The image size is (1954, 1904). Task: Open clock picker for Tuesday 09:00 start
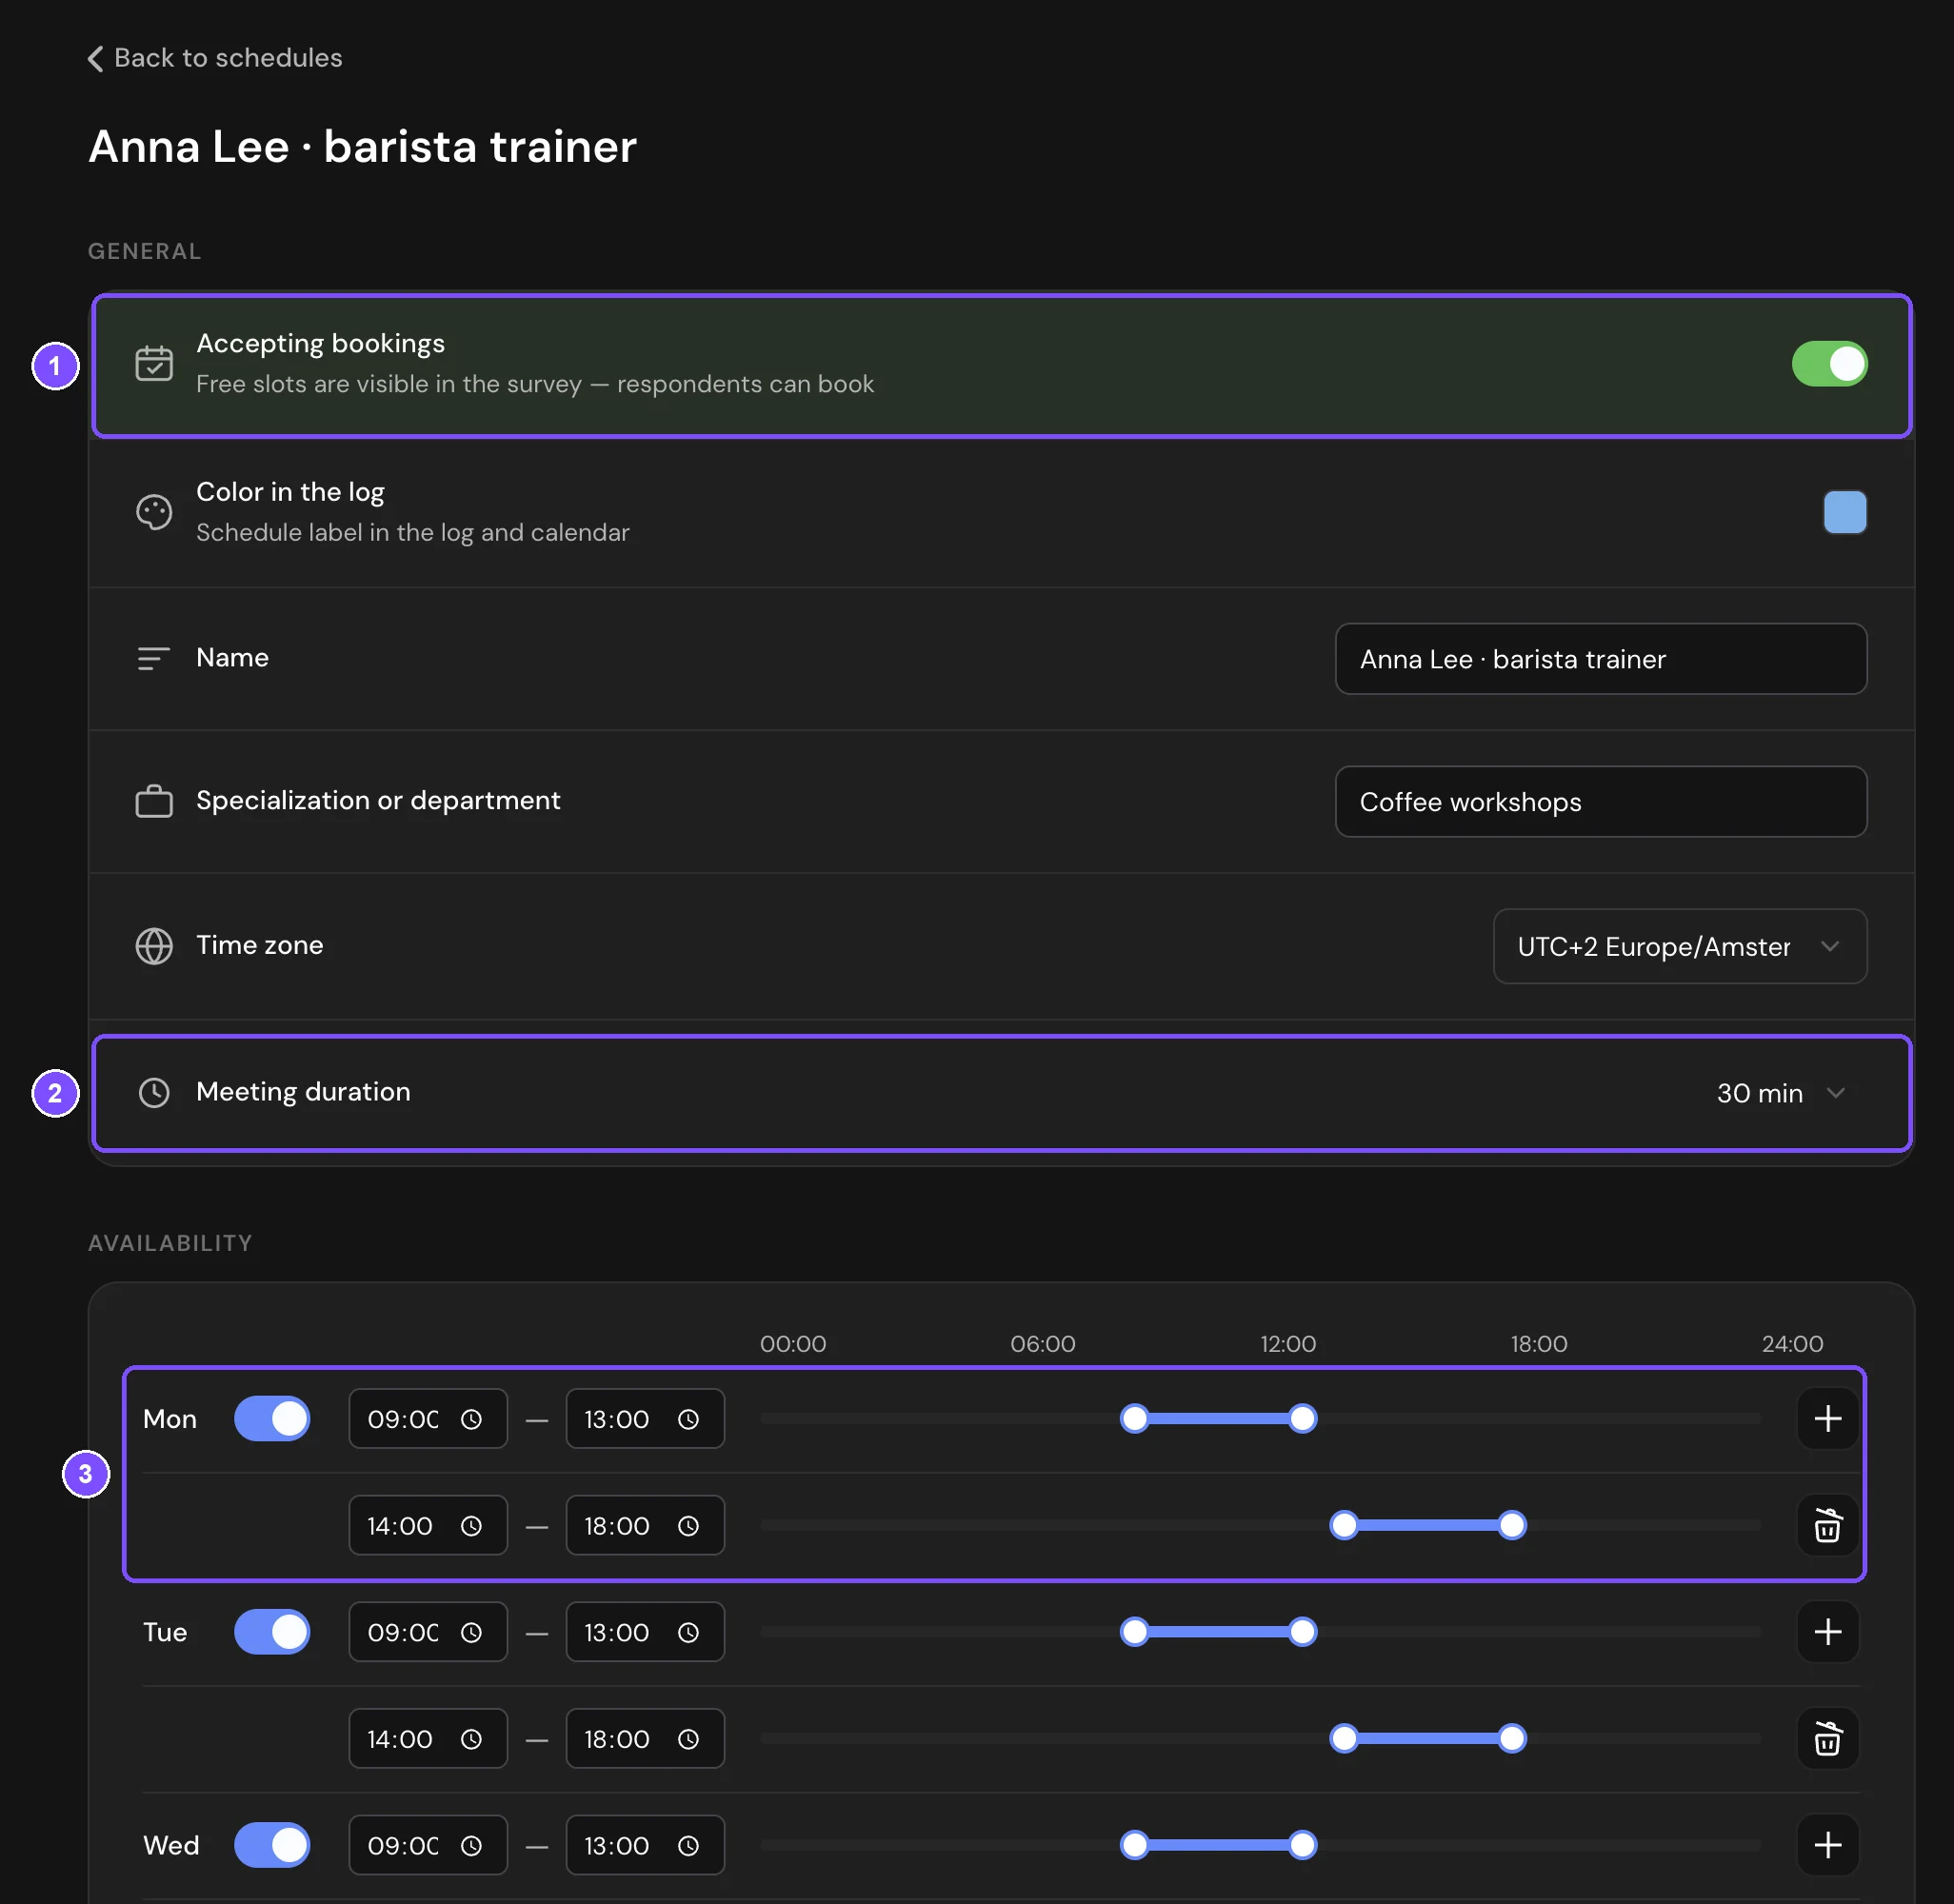[x=472, y=1633]
